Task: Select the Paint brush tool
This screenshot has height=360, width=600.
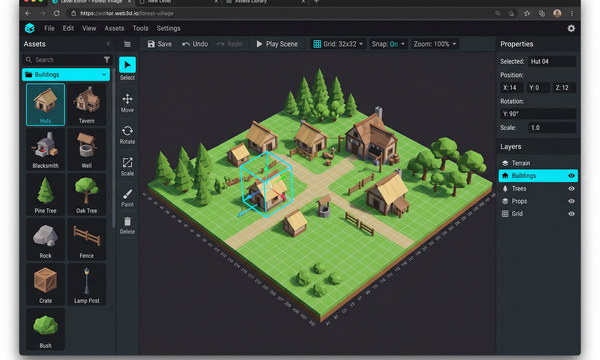Action: pyautogui.click(x=127, y=197)
